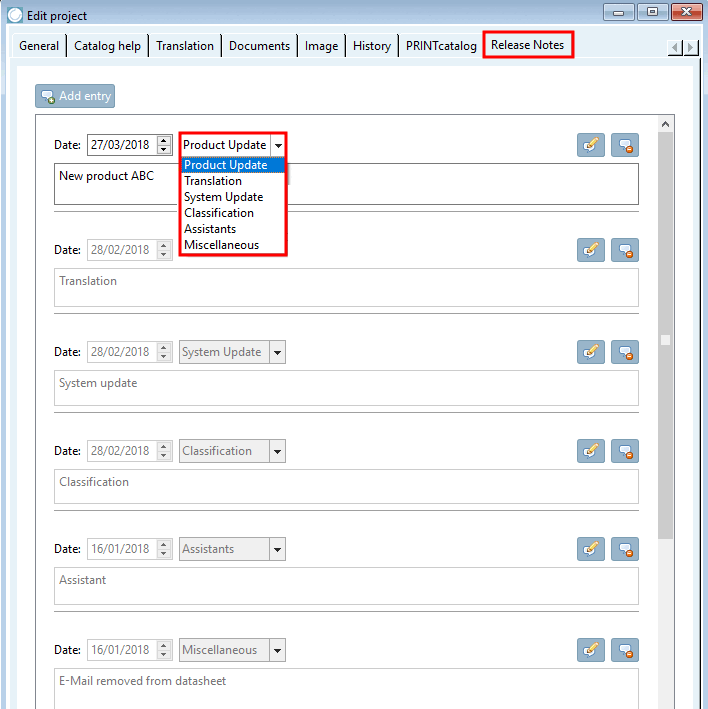Viewport: 708px width, 709px height.
Task: Collapse the Product Update dropdown arrow
Action: tap(278, 145)
